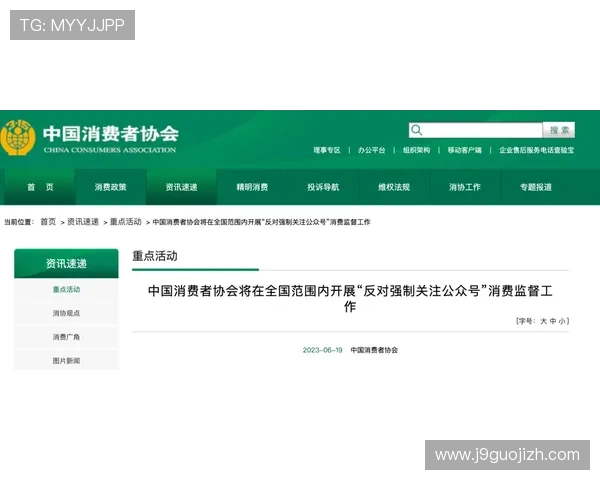Viewport: 600px width, 480px height.
Task: Click 首页 in the breadcrumb trail
Action: [48, 222]
